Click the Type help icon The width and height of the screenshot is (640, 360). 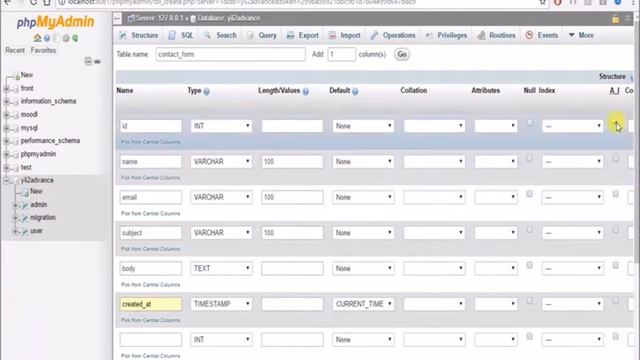click(x=207, y=91)
